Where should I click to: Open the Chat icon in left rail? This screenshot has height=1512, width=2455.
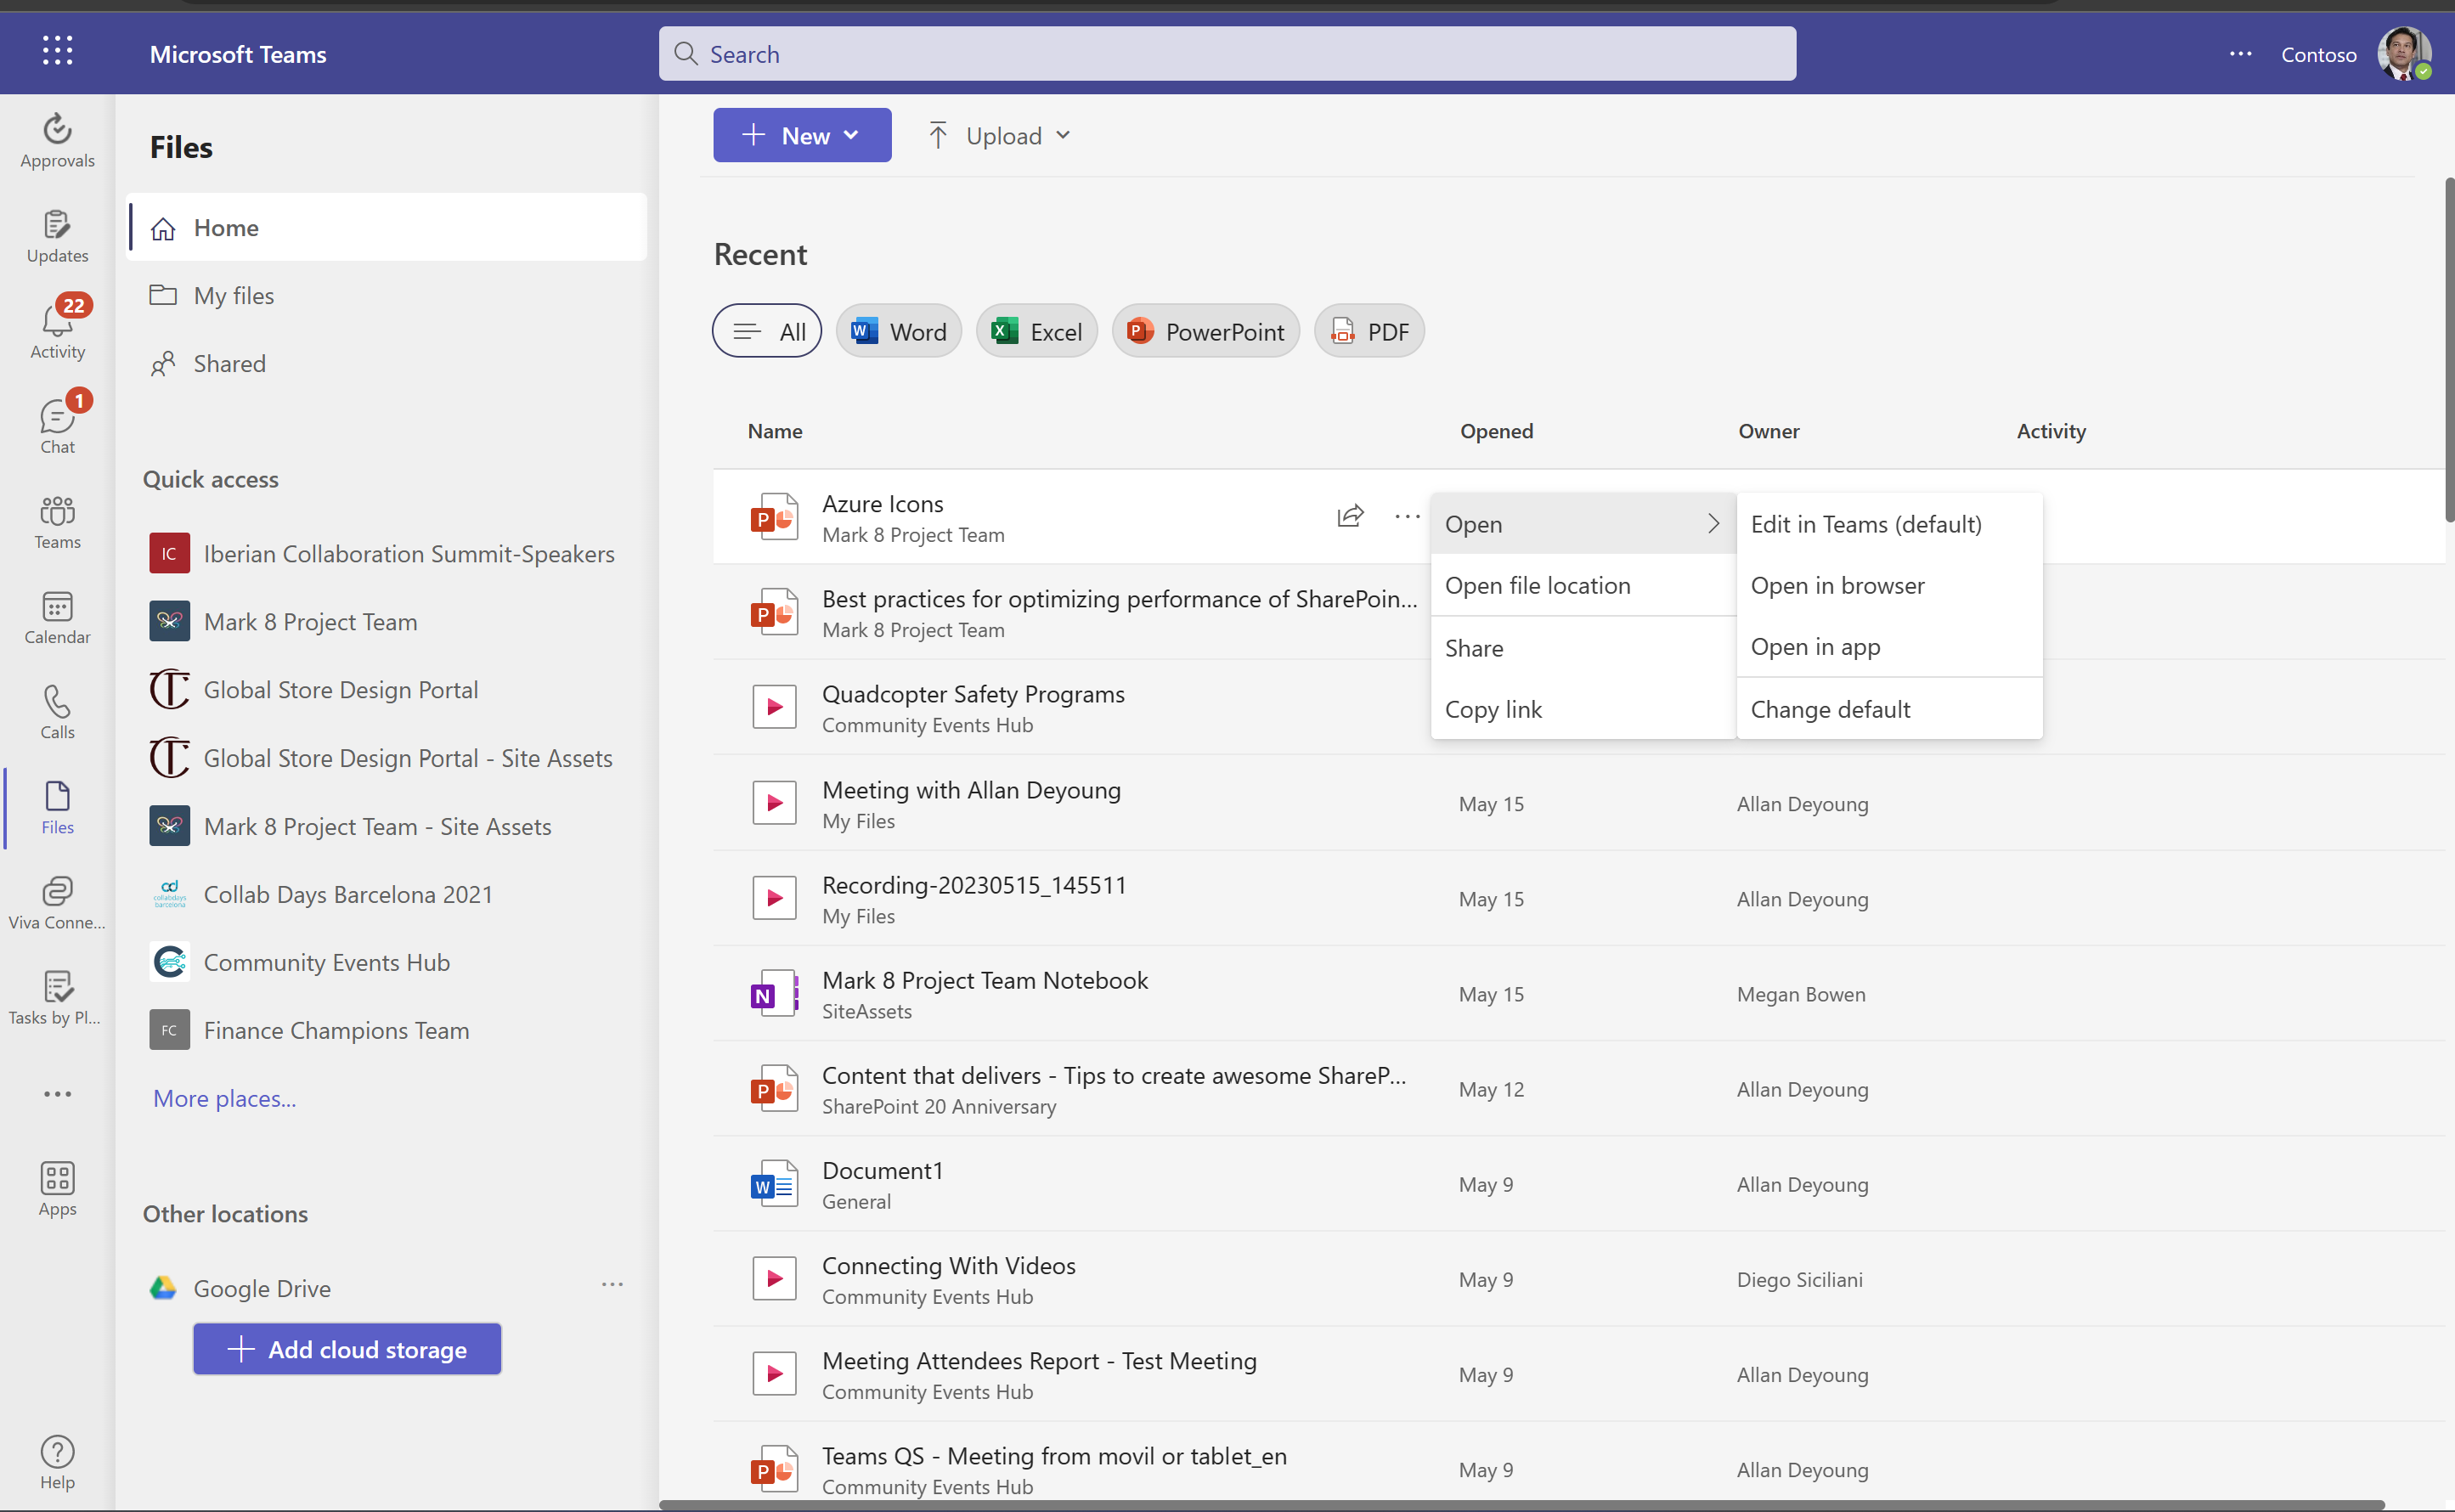[57, 425]
